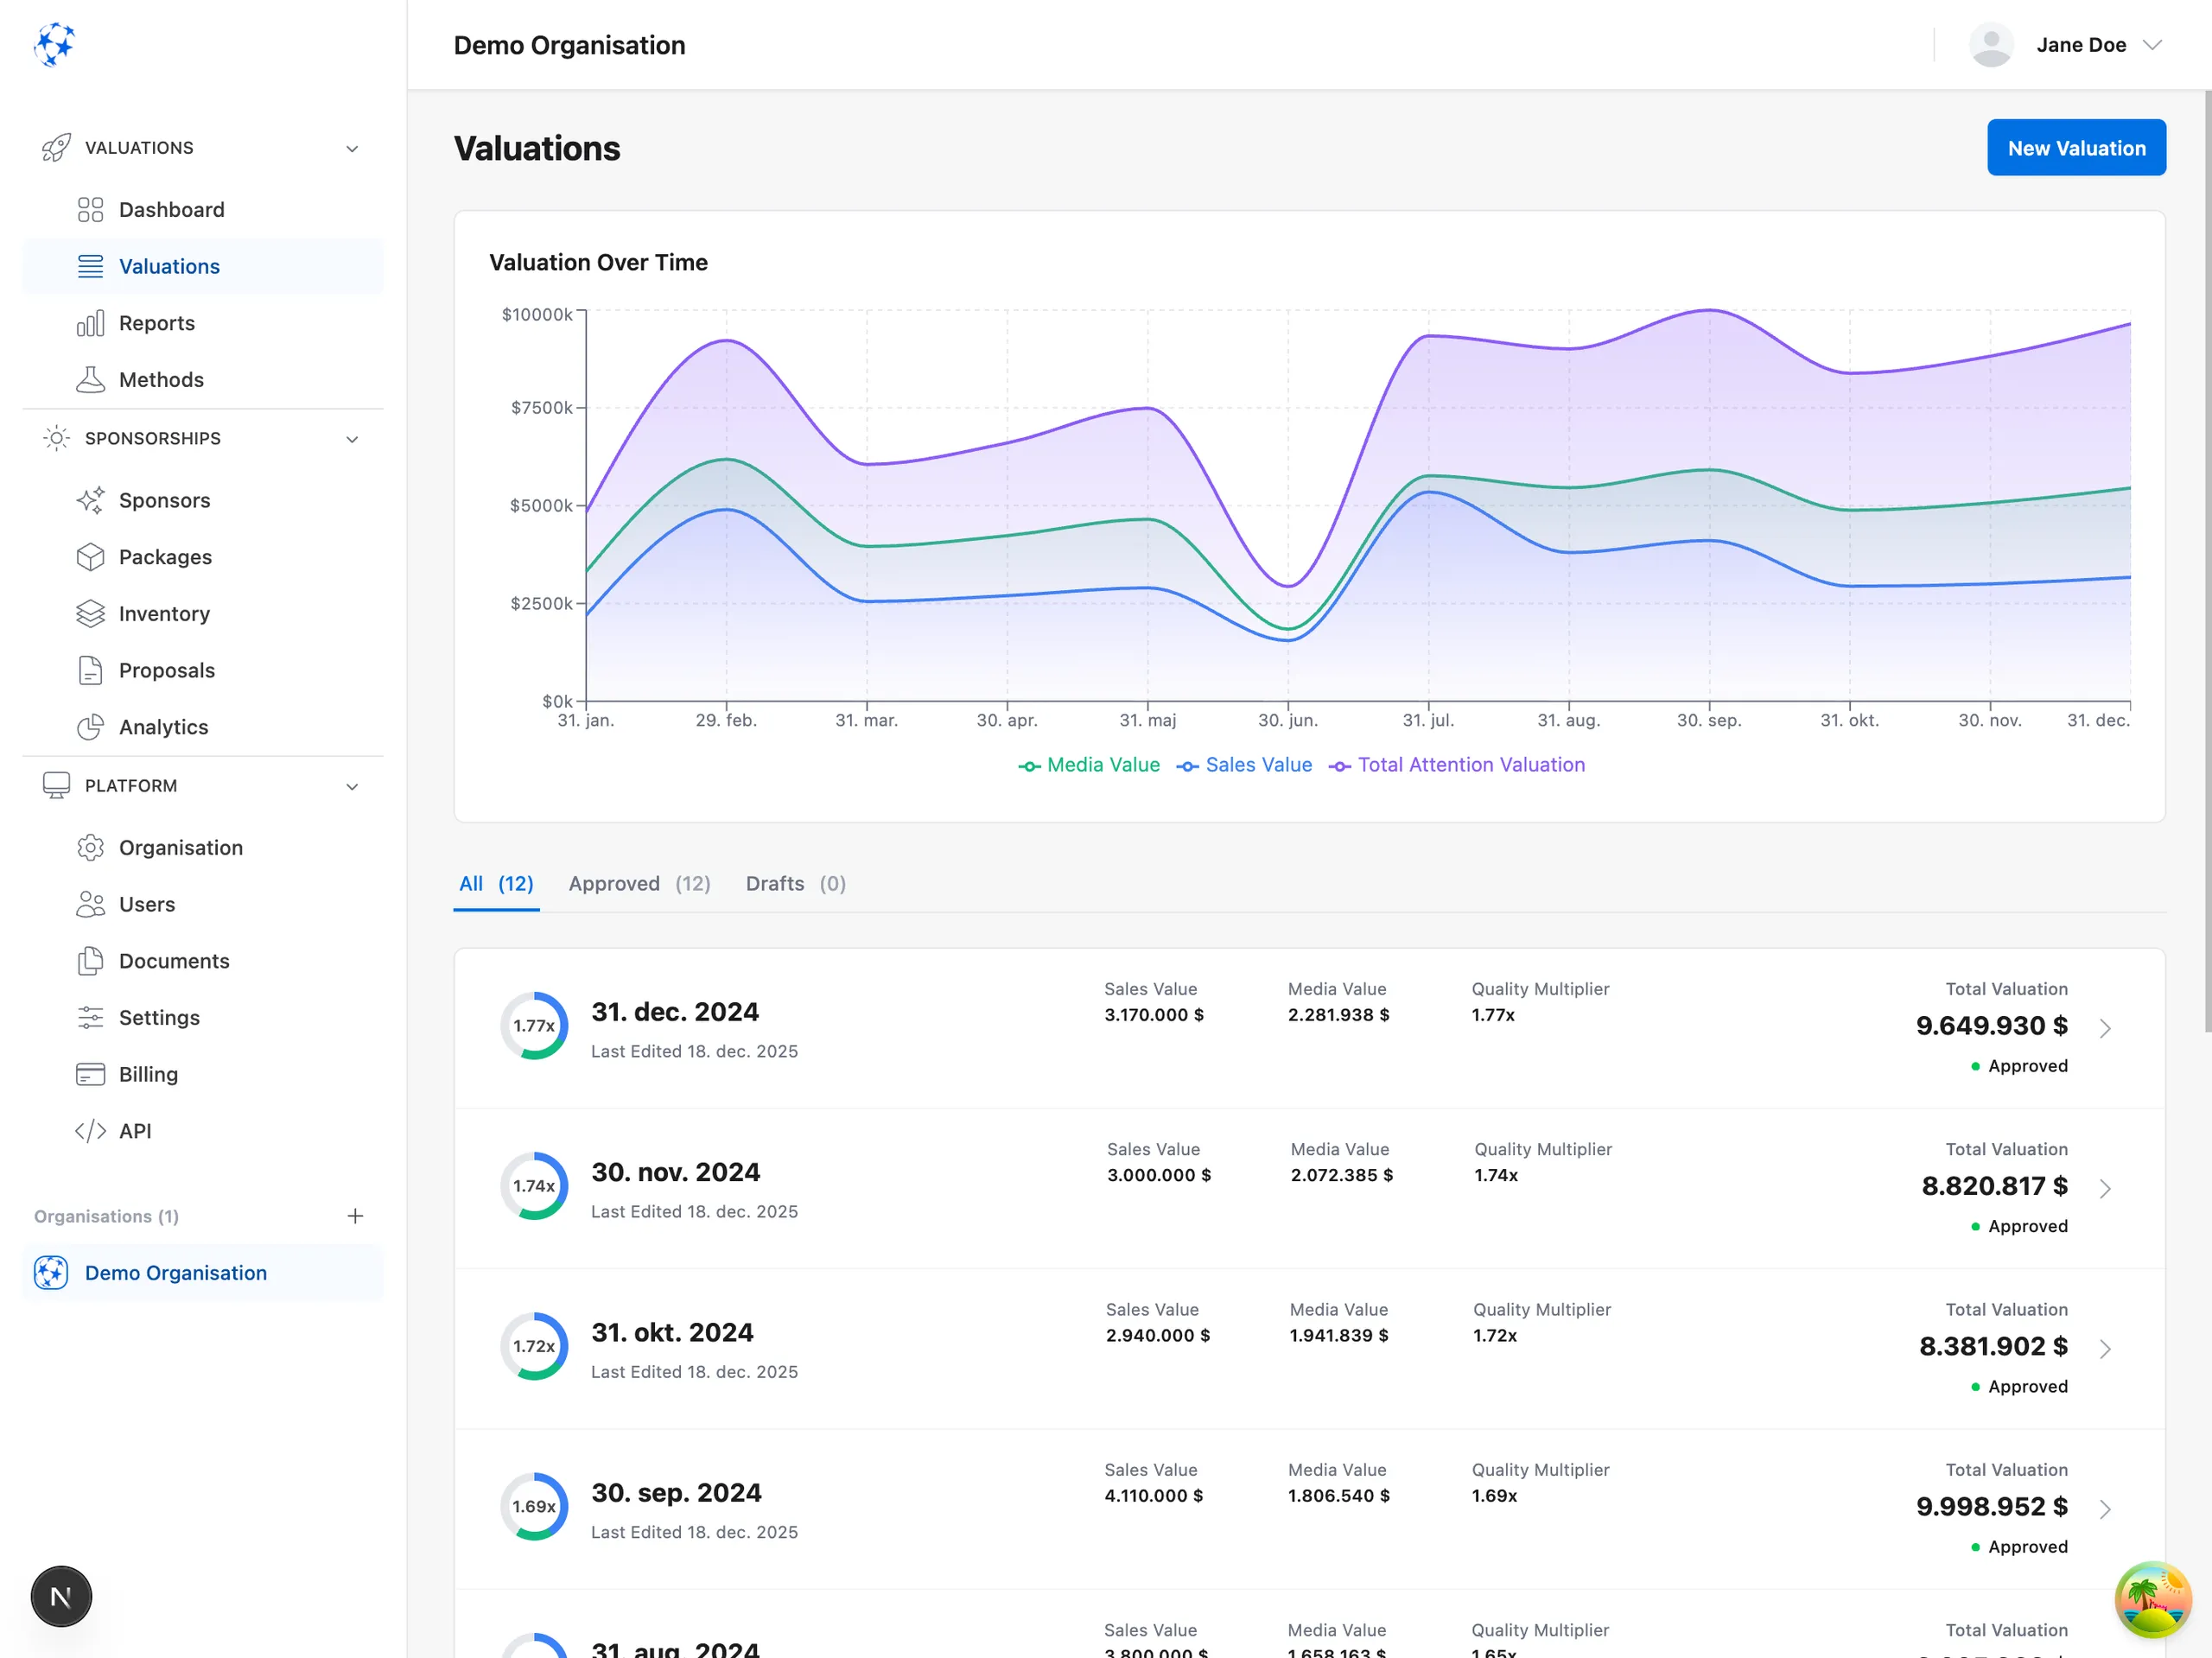2212x1658 pixels.
Task: Collapse the PLATFORM sidebar section
Action: 352,786
